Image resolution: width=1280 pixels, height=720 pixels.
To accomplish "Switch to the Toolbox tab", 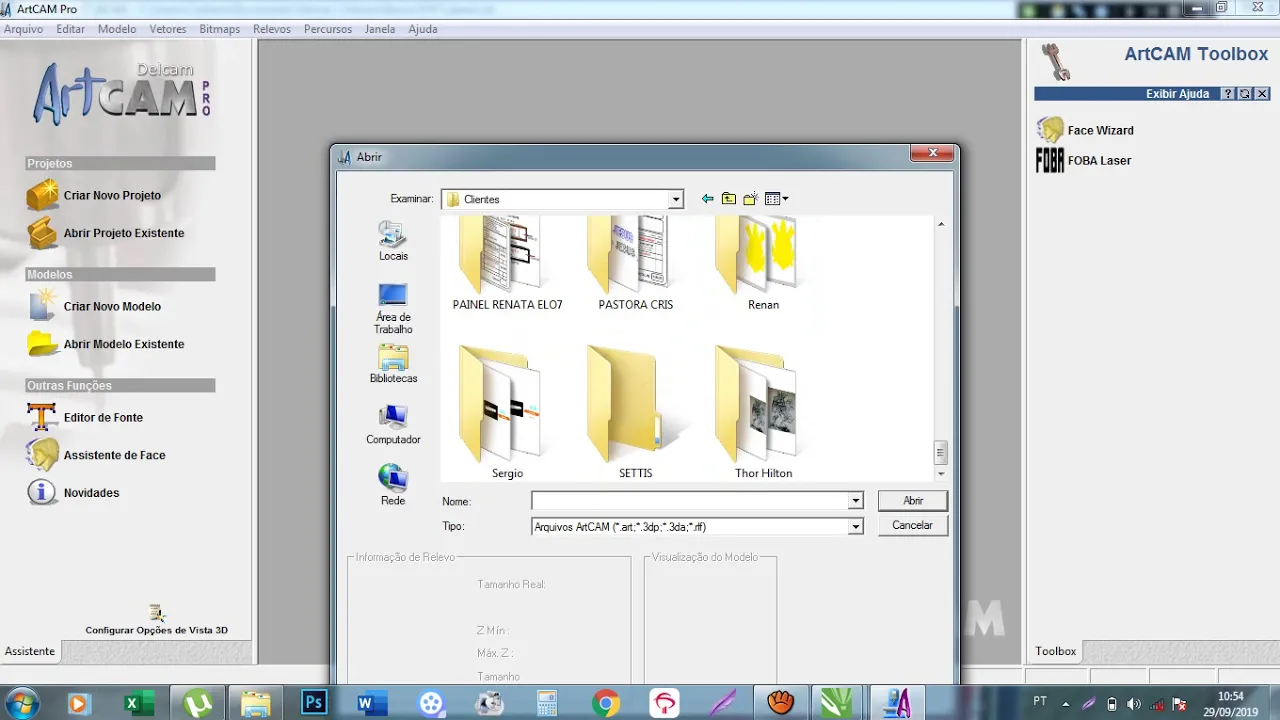I will click(1056, 651).
